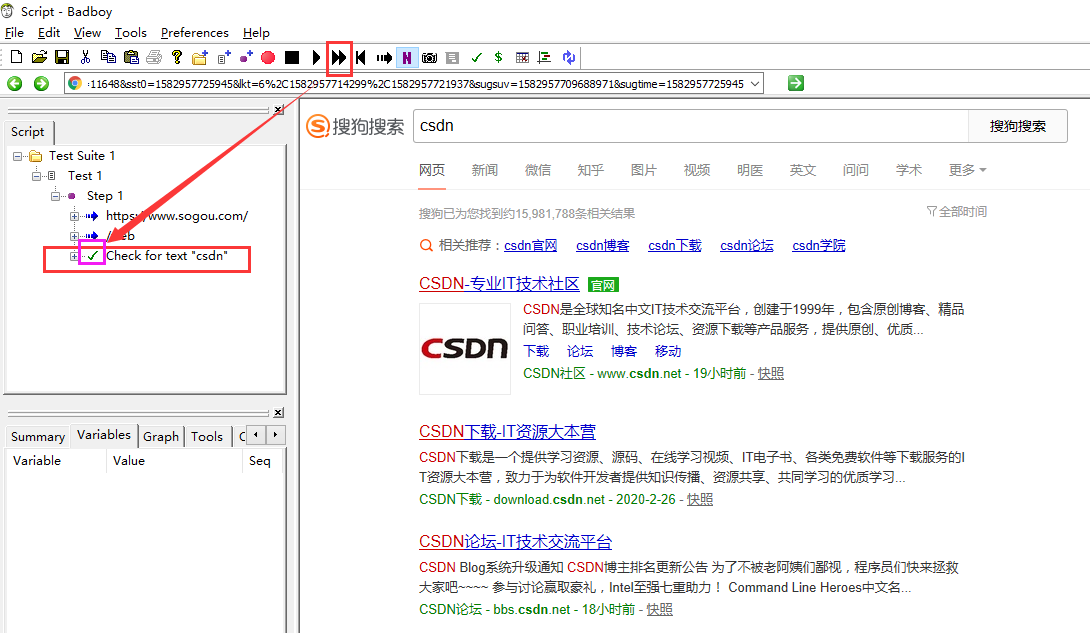The width and height of the screenshot is (1090, 633).
Task: Add a new Test with the page-plus icon
Action: 223,58
